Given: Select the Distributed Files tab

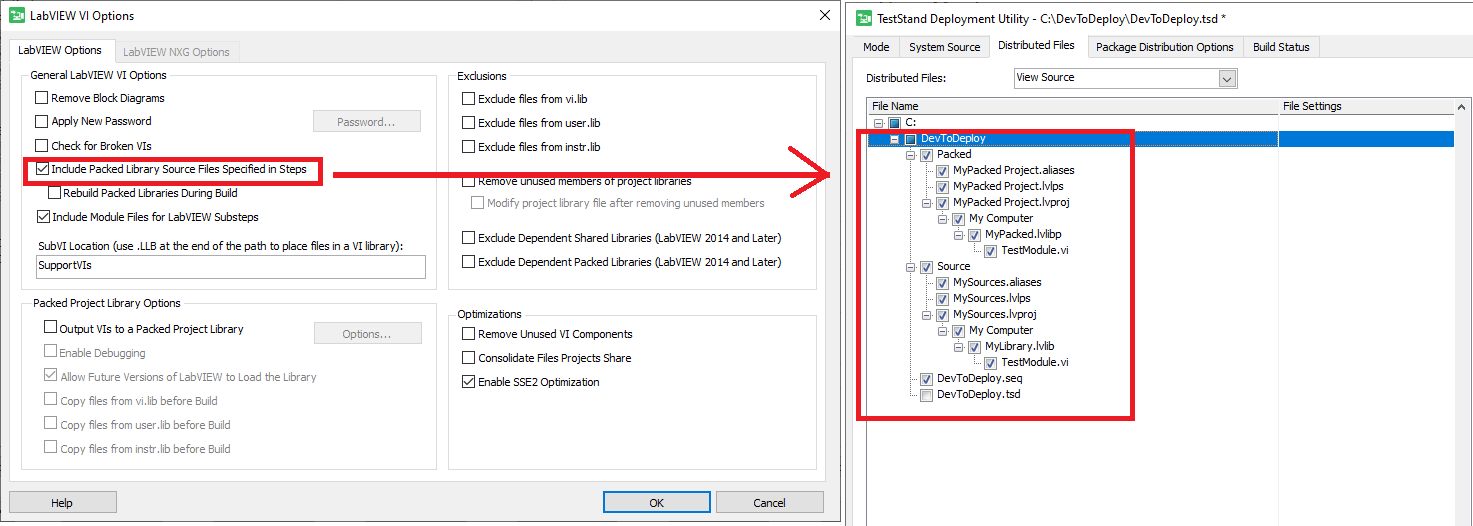Looking at the screenshot, I should 1036,45.
